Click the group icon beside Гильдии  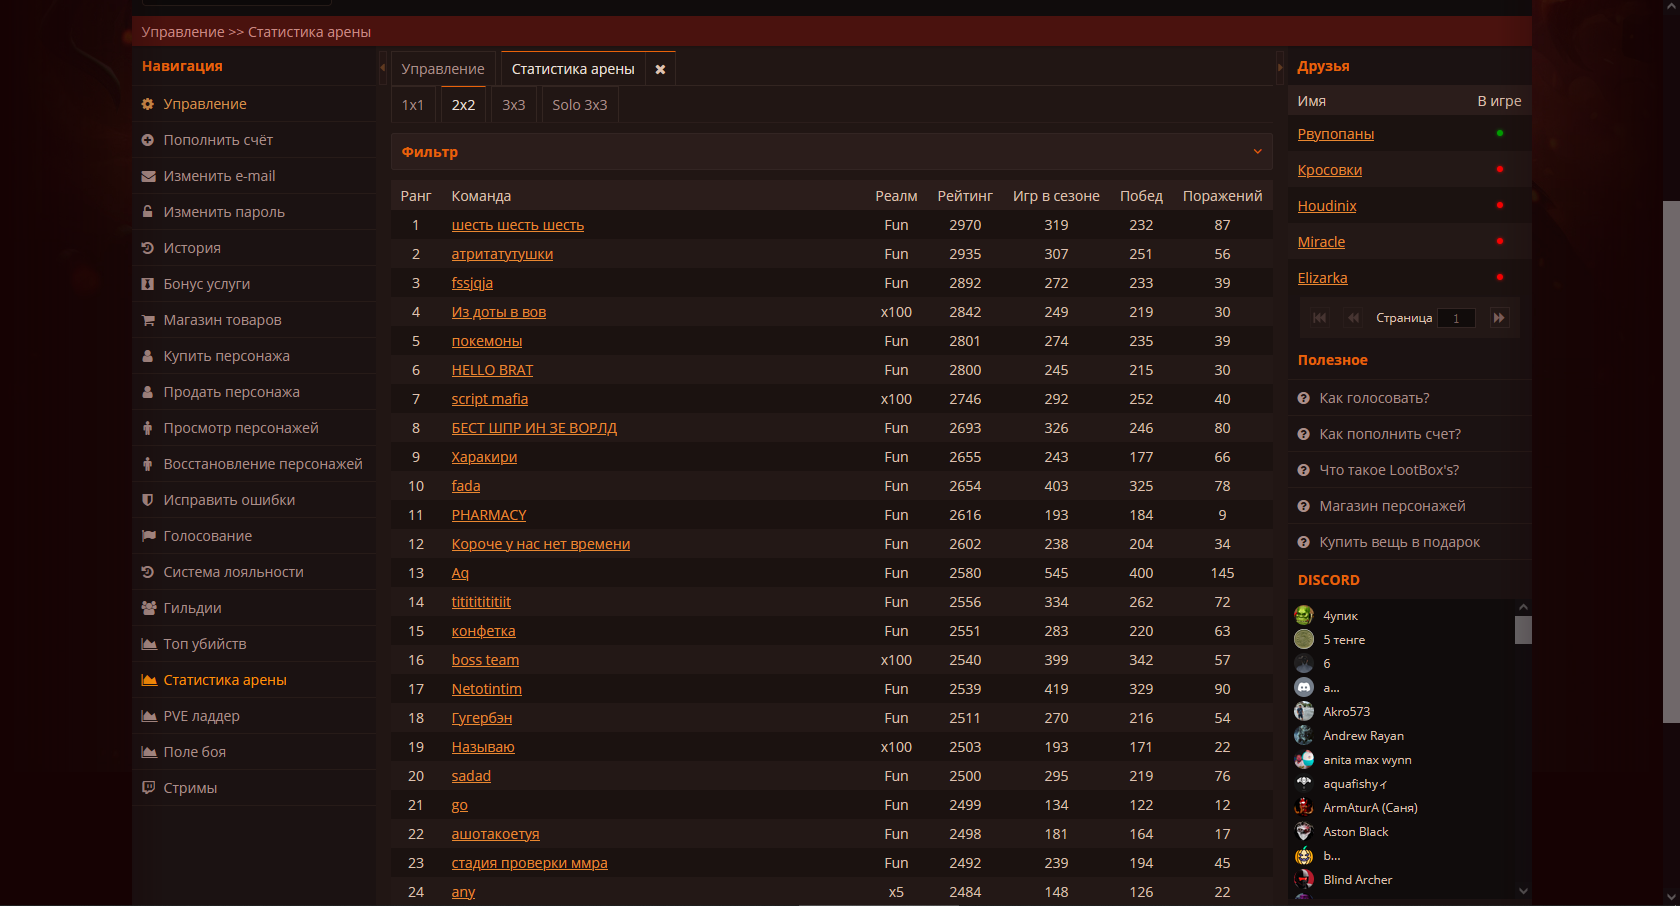(x=149, y=608)
